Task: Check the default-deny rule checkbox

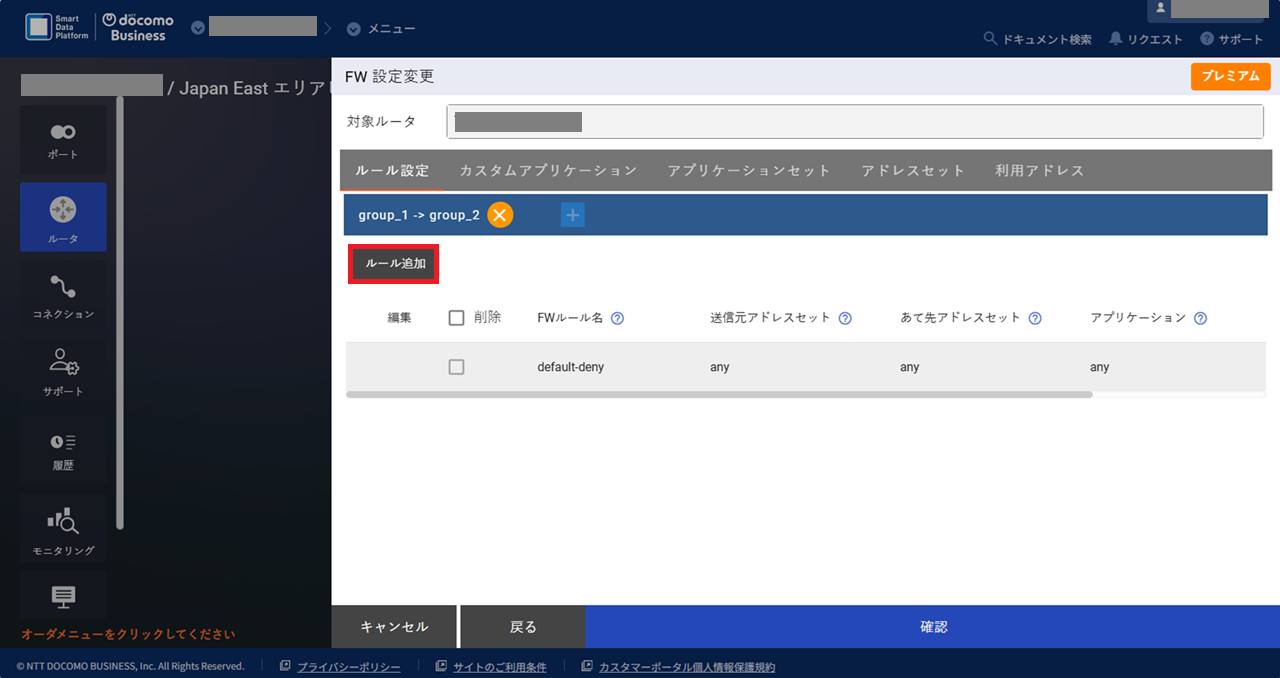Action: [457, 367]
